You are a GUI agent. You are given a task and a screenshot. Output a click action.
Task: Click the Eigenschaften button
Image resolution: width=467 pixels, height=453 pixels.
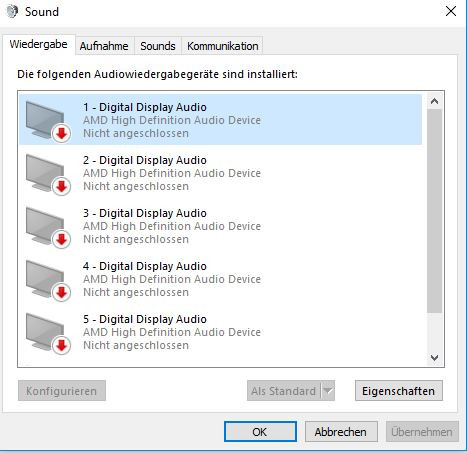[399, 391]
